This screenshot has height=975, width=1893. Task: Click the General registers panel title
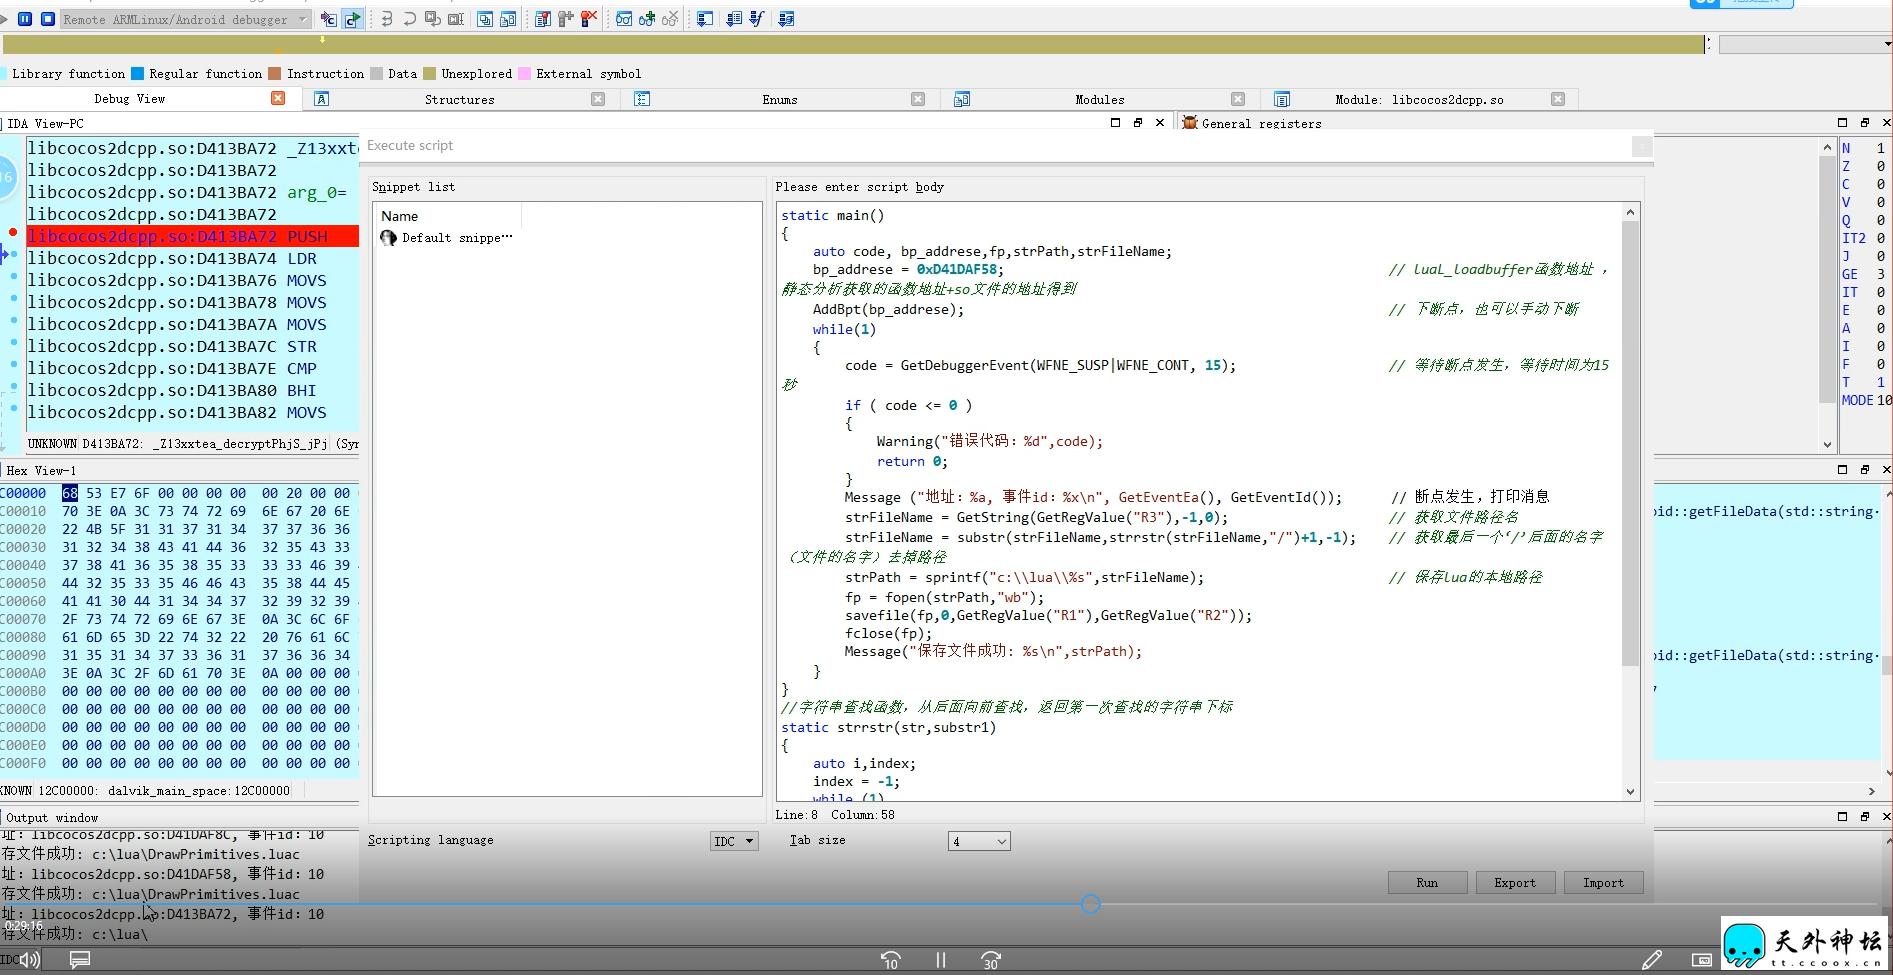pyautogui.click(x=1261, y=124)
